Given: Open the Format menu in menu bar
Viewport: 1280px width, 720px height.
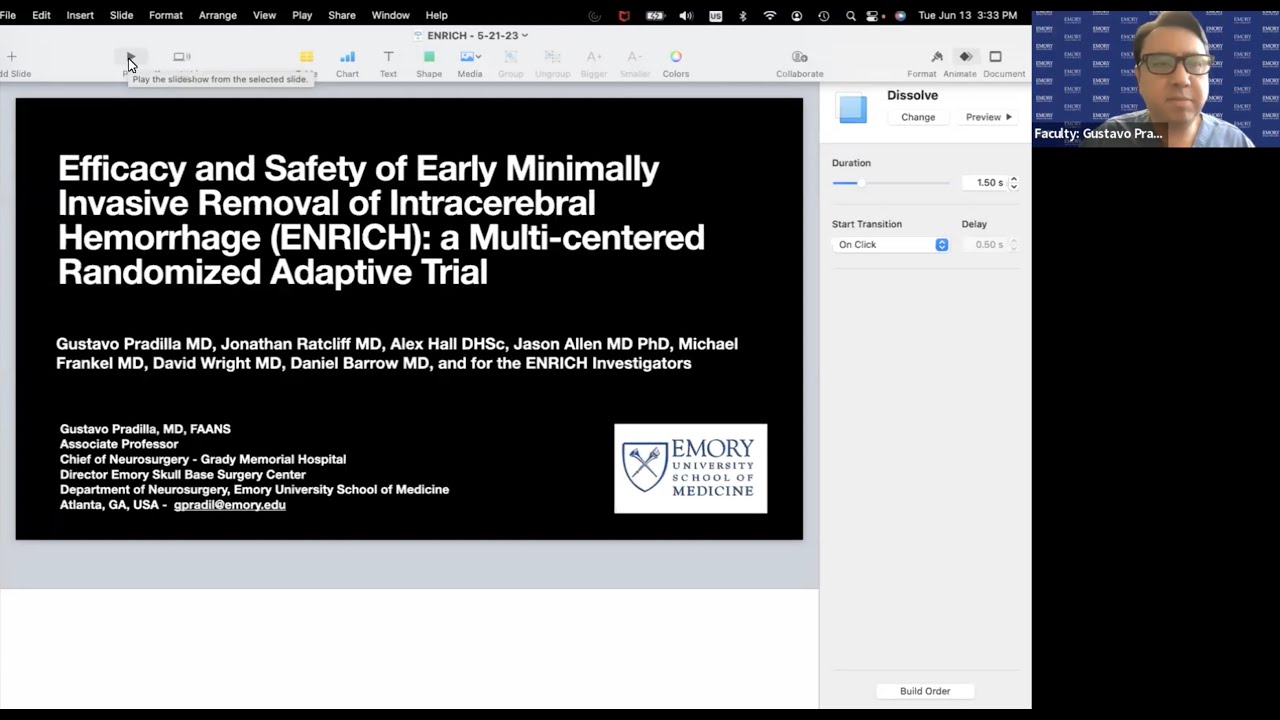Looking at the screenshot, I should (x=166, y=15).
